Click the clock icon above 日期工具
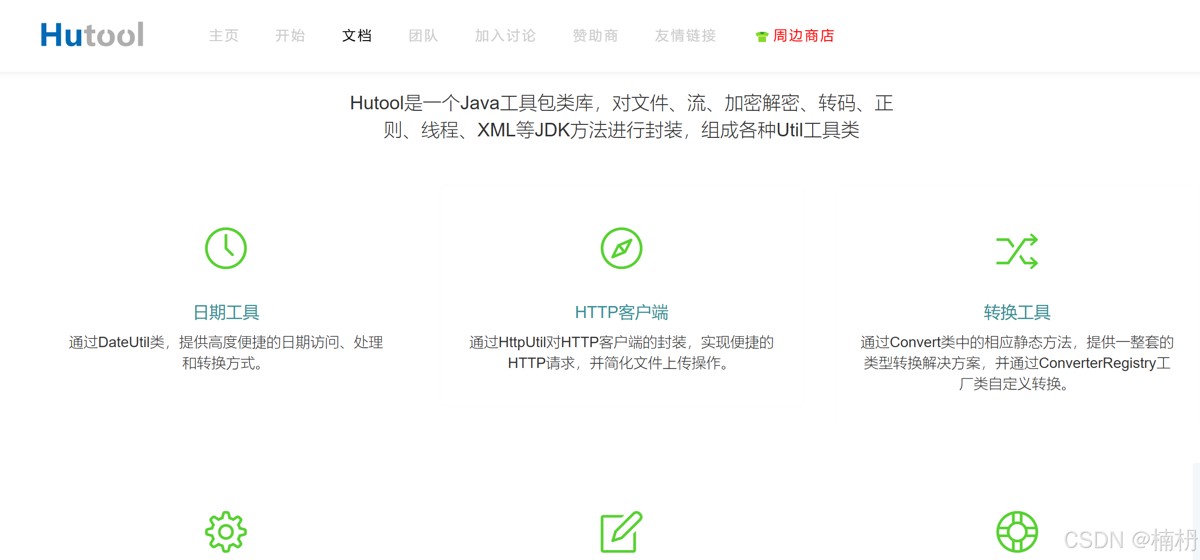The width and height of the screenshot is (1200, 560). click(x=226, y=248)
